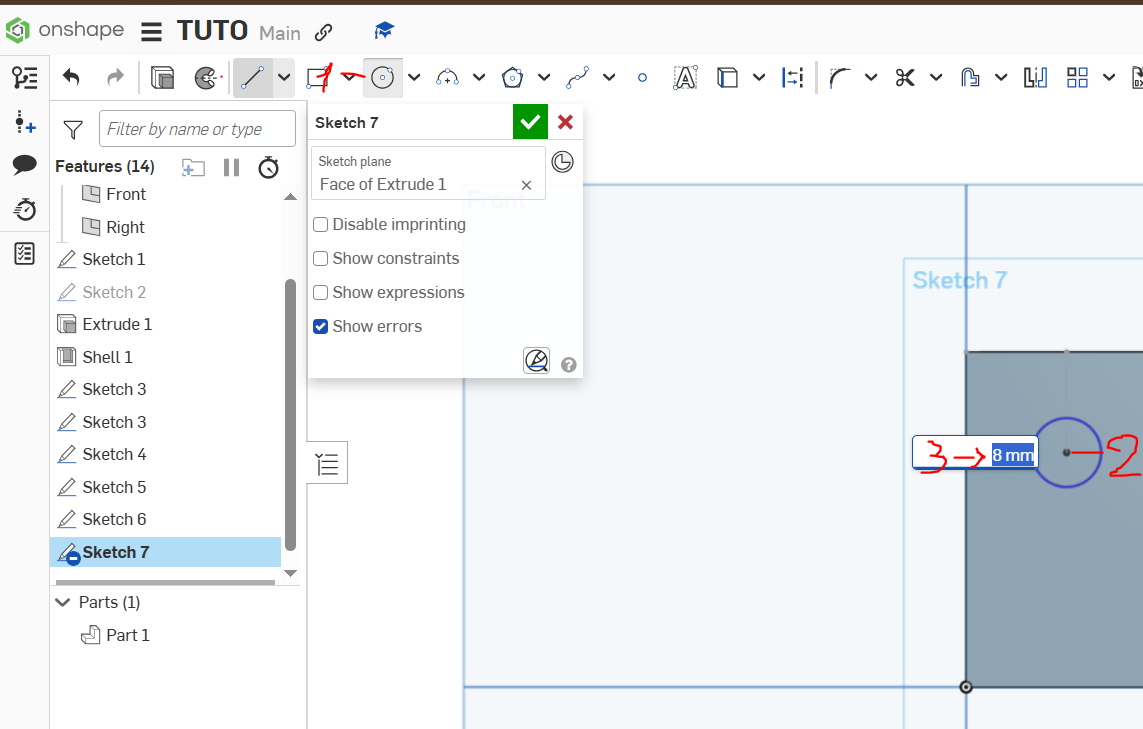1143x729 pixels.
Task: Open the custom tables checklist icon
Action: click(25, 254)
